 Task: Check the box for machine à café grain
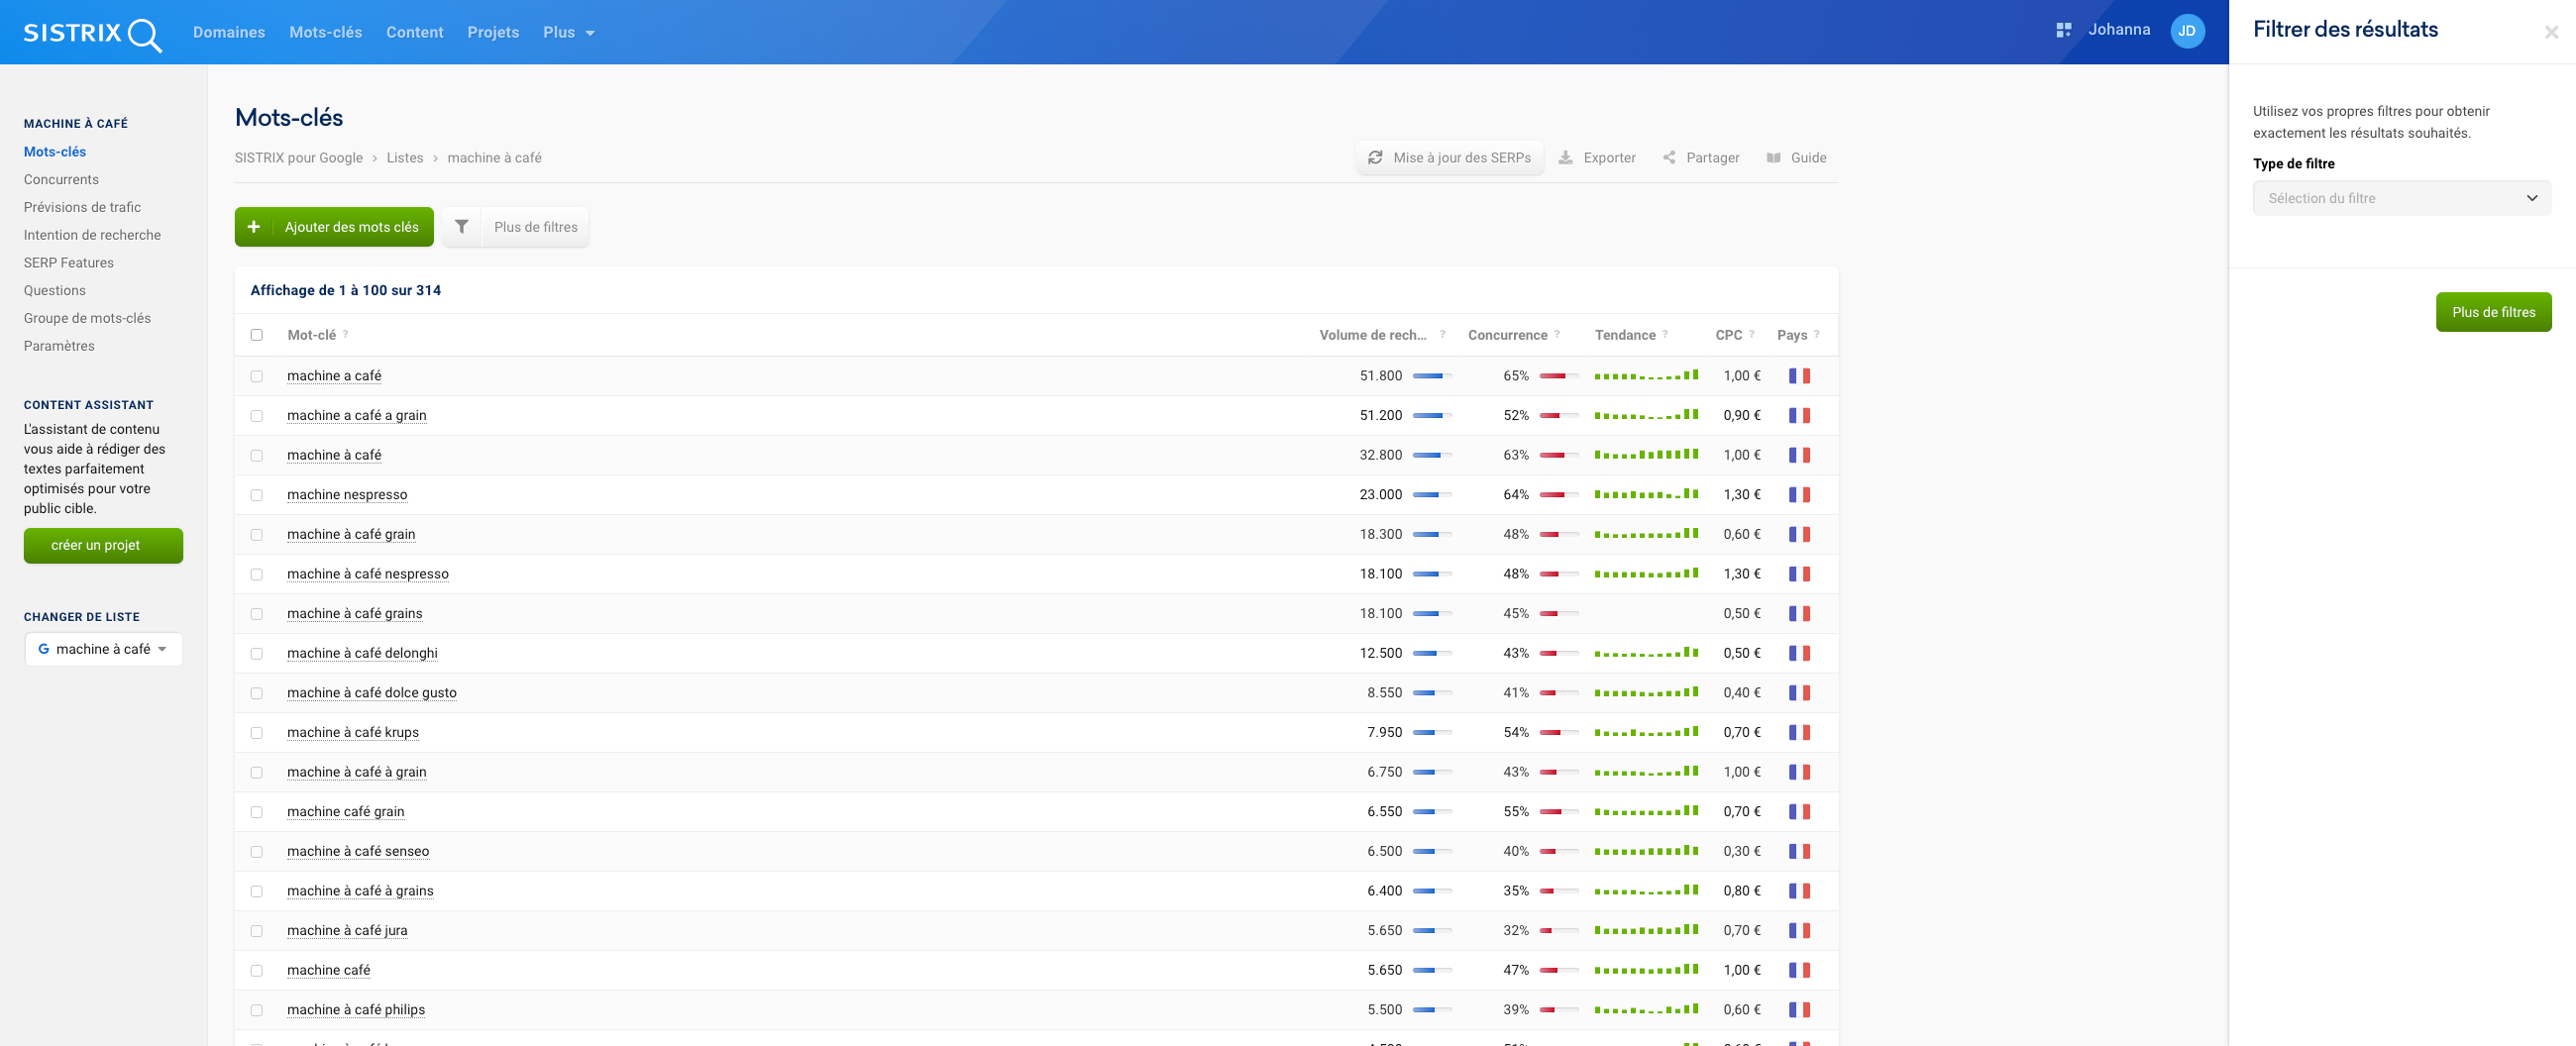click(257, 535)
